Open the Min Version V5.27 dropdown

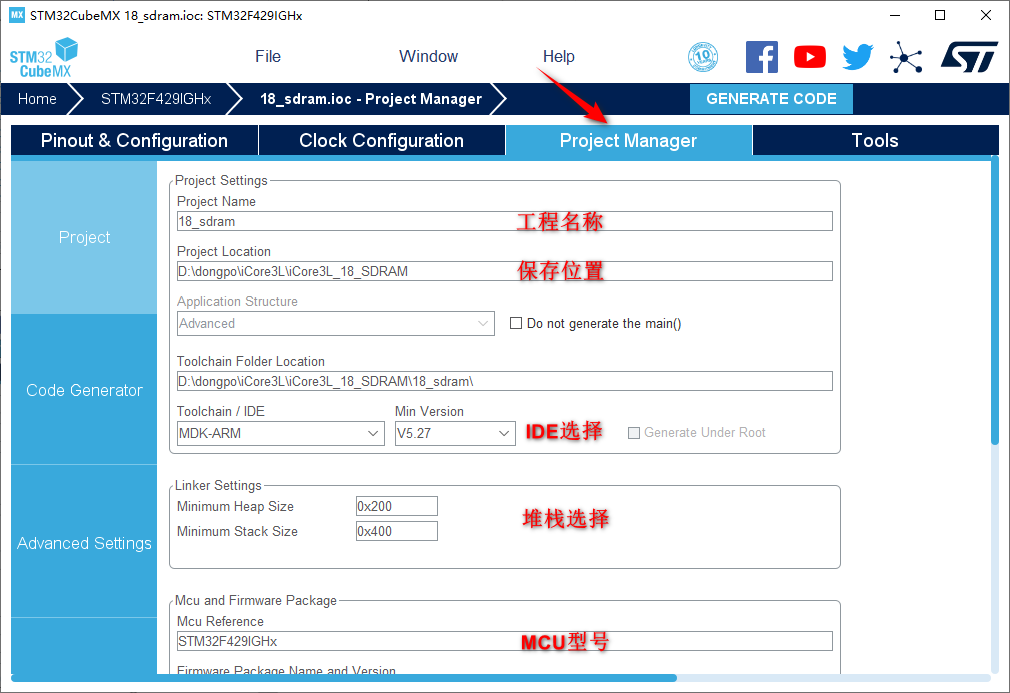coord(455,433)
